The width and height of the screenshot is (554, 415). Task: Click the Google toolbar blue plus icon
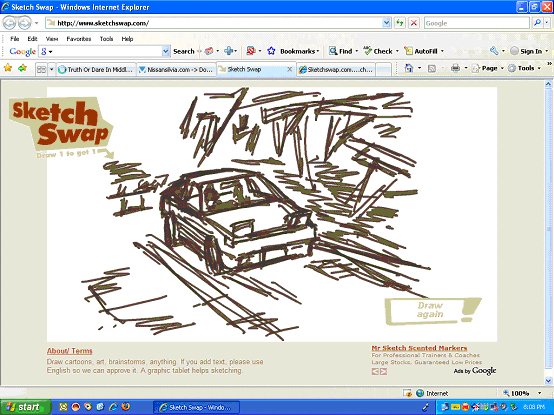pos(229,51)
